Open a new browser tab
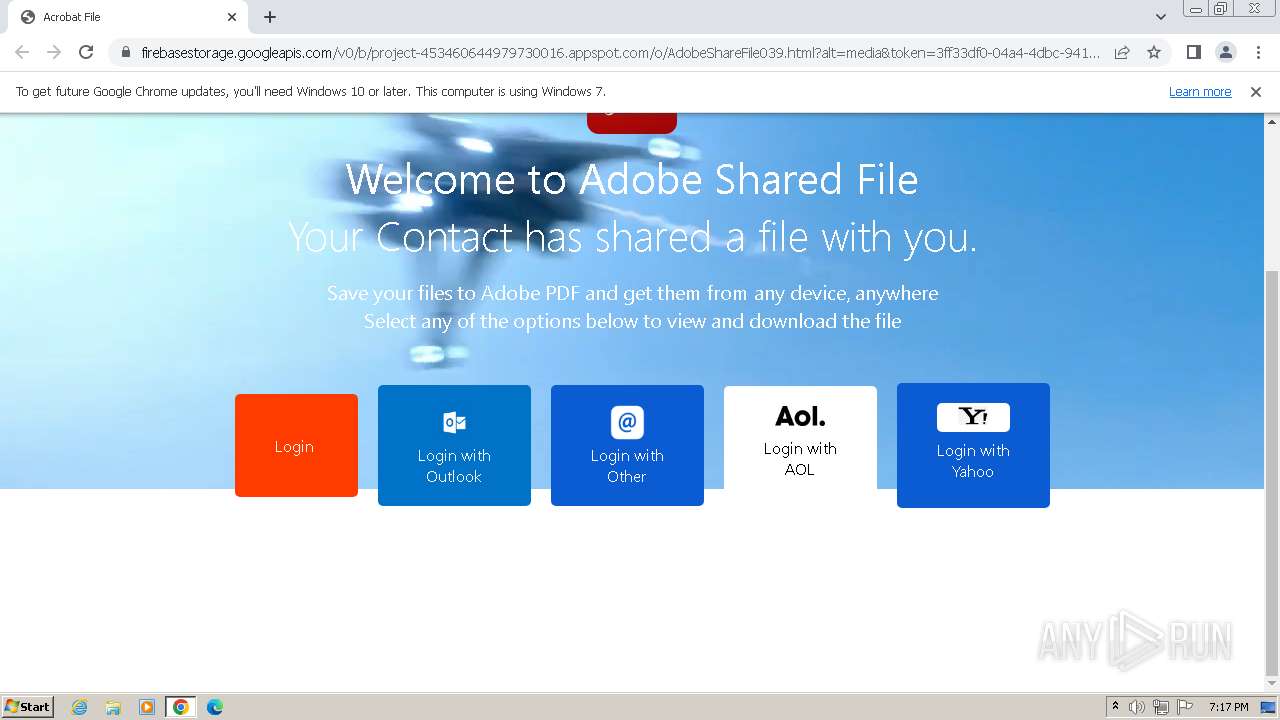The image size is (1280, 720). coord(270,17)
